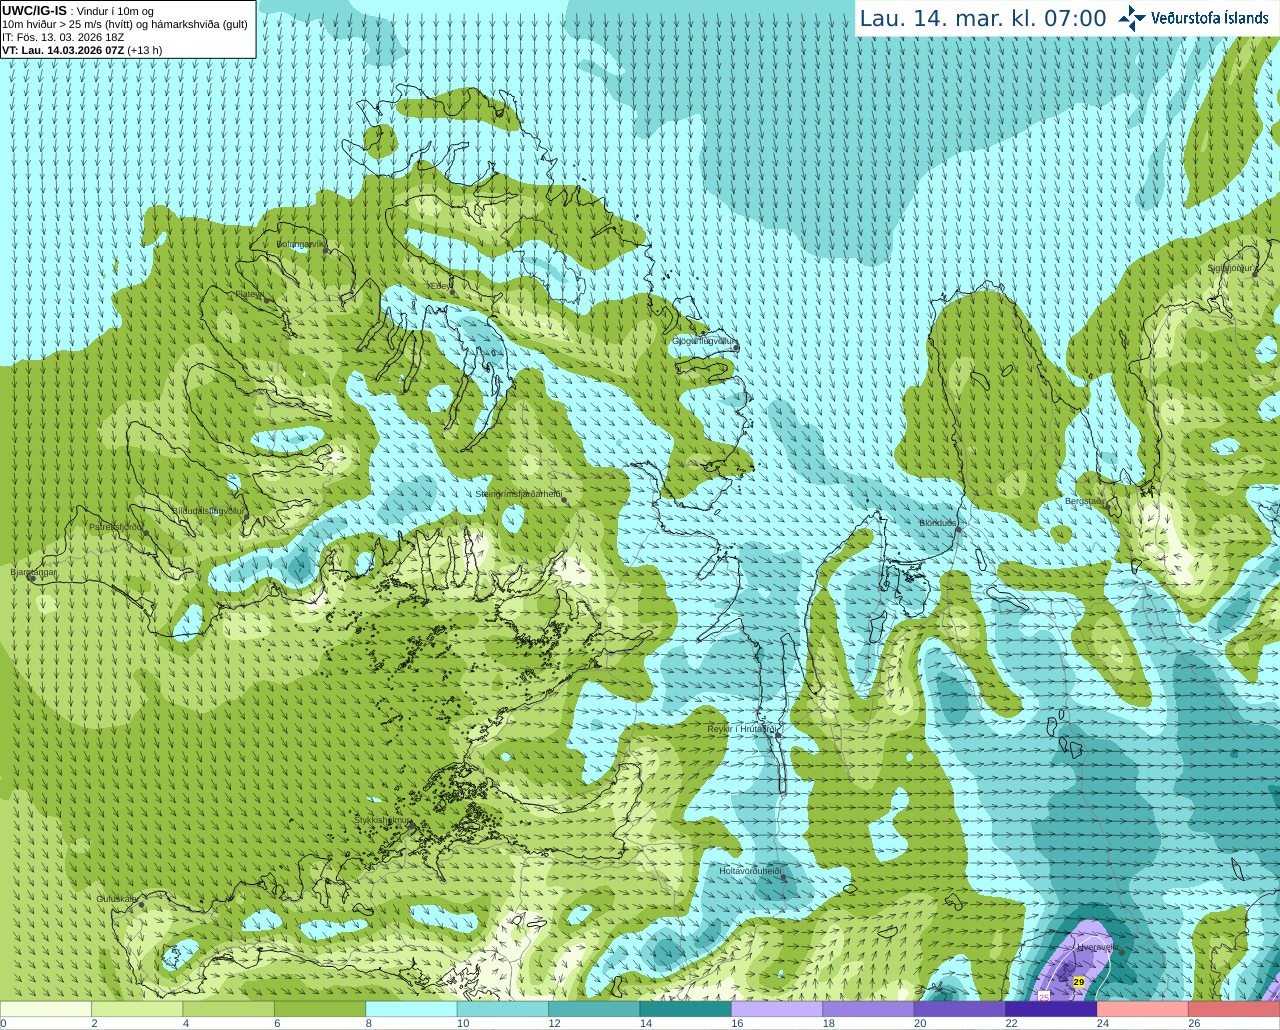Select the 14–16 m/s dark teal swatch

pyautogui.click(x=685, y=1009)
